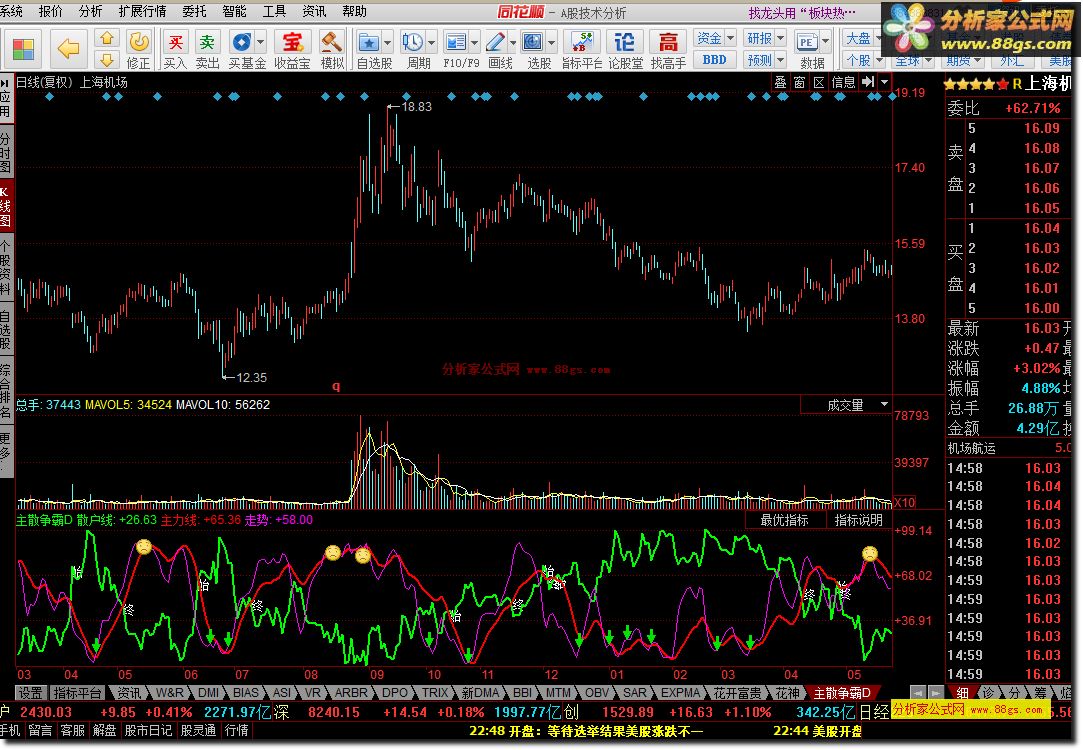
Task: Expand the 买基金 dropdown arrow
Action: tap(260, 42)
